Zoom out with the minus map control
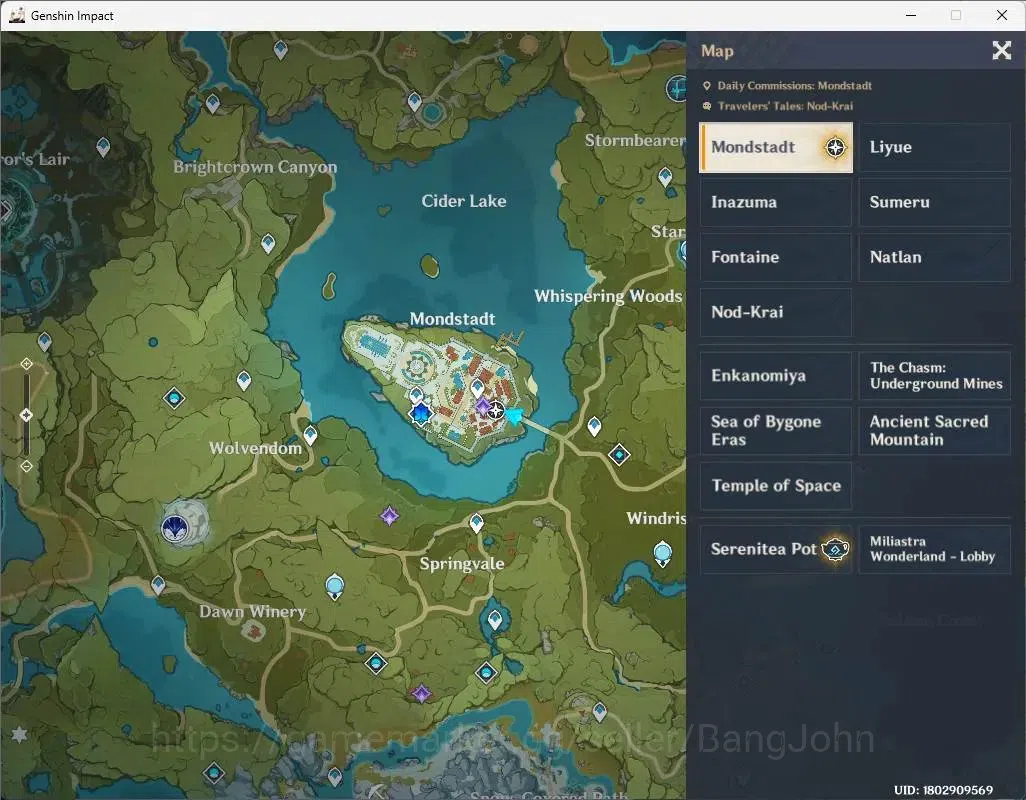1026x800 pixels. (26, 466)
